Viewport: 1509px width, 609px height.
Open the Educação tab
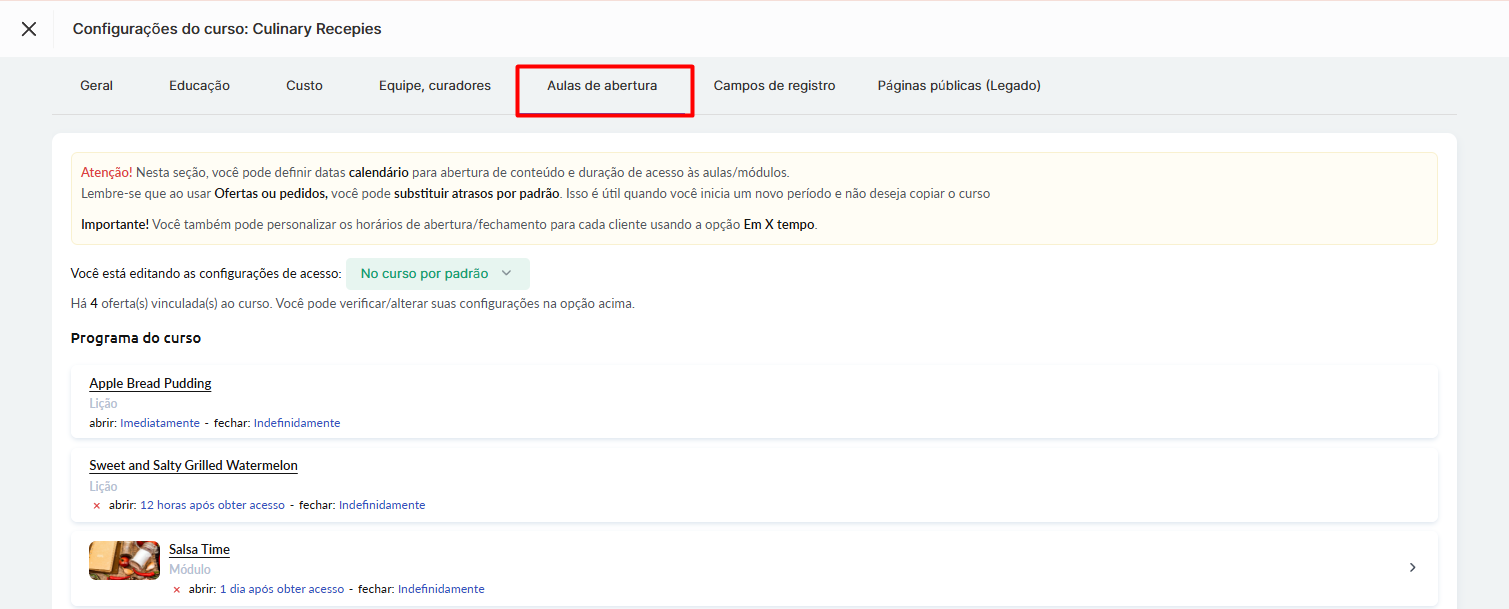[x=199, y=86]
